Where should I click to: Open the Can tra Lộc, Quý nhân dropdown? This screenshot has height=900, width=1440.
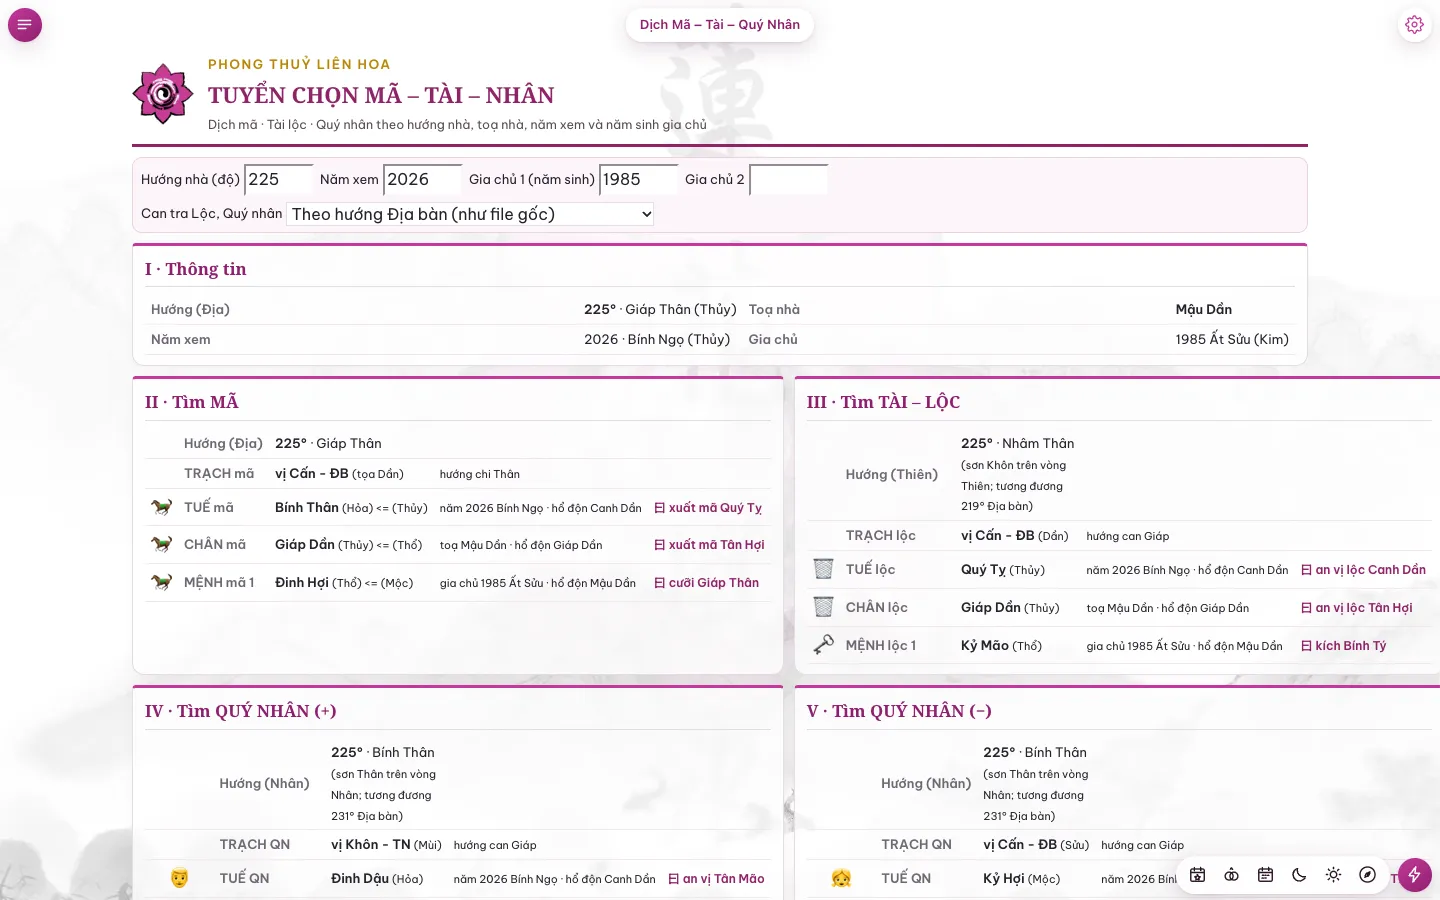click(470, 214)
